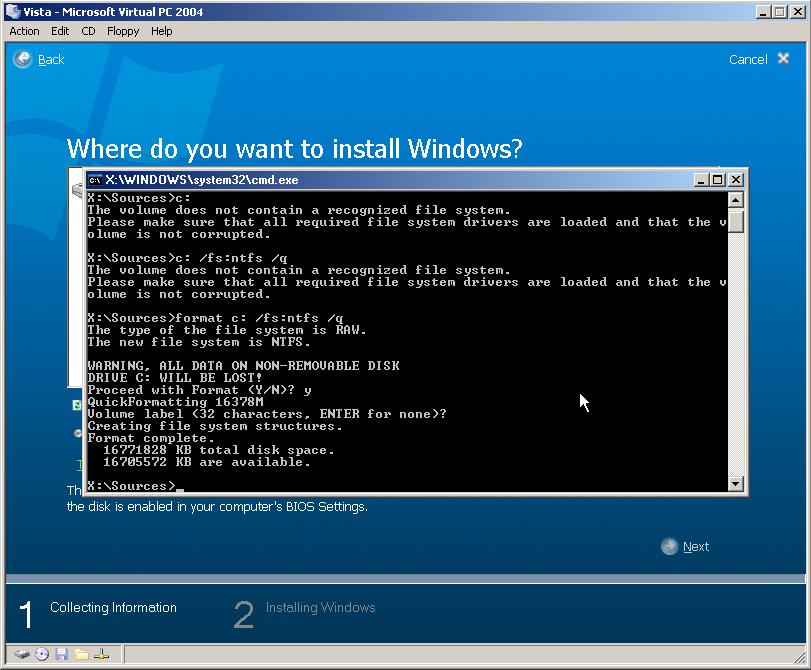811x670 pixels.
Task: Click 'Proceed with Format (Y/N)? y' line
Action: (199, 390)
